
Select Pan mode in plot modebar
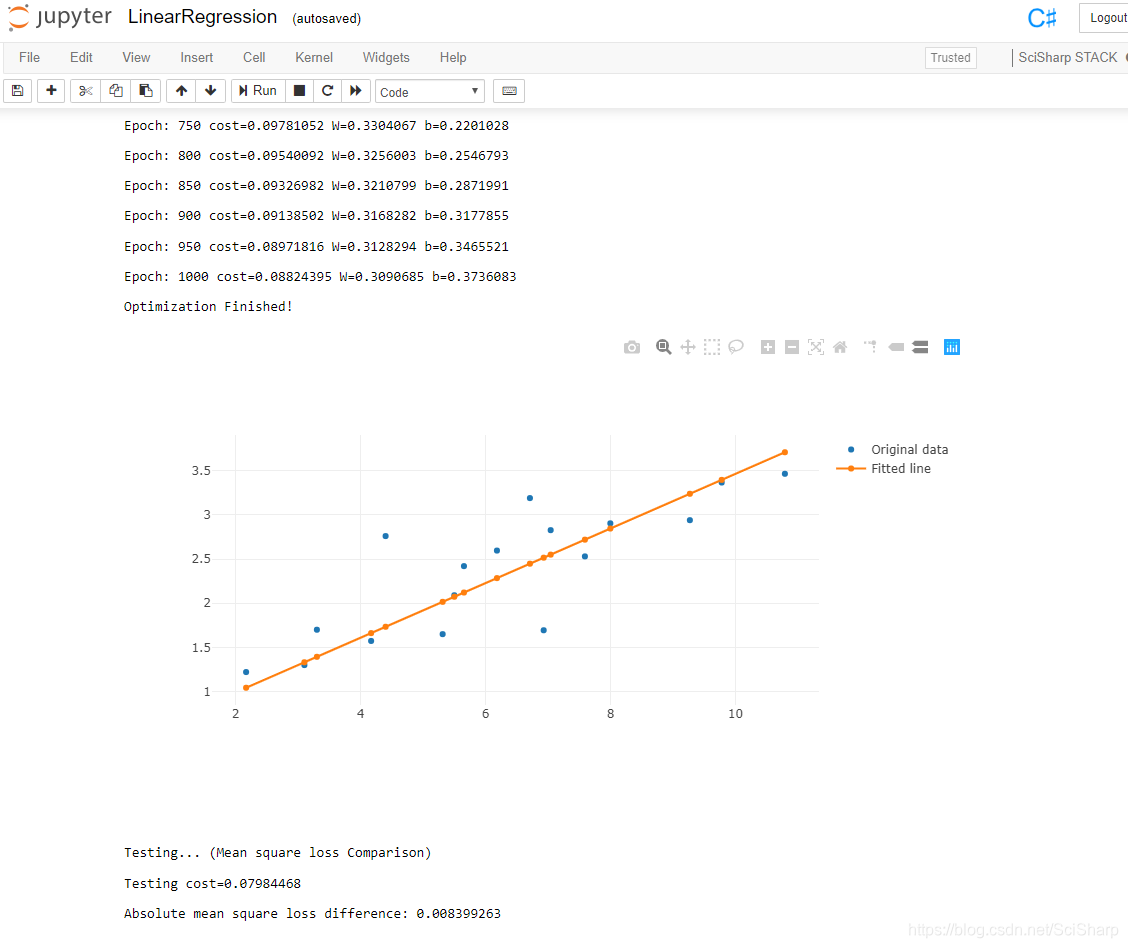[688, 347]
